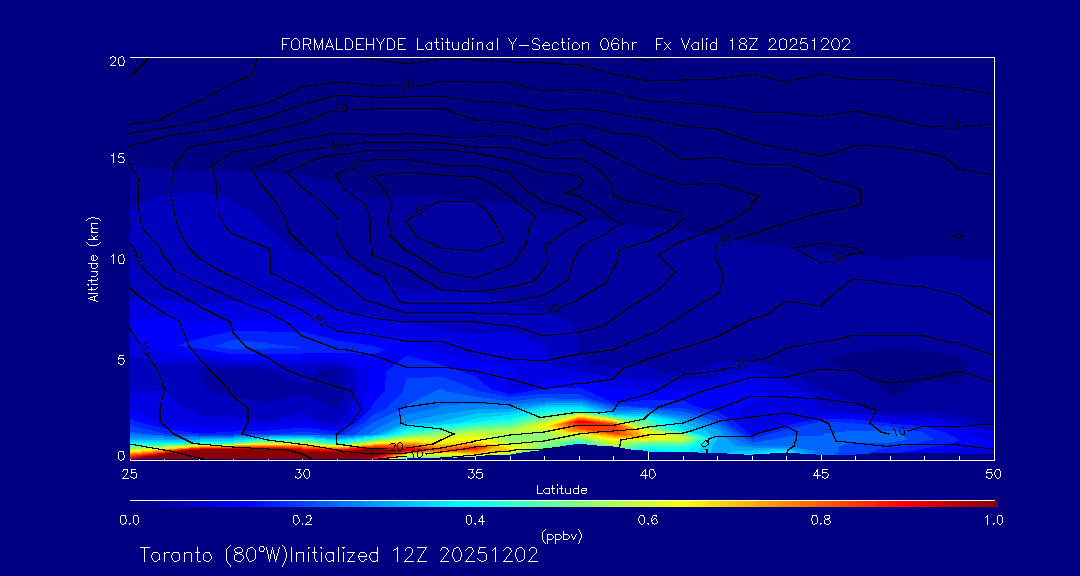This screenshot has width=1080, height=576.
Task: Click the center of the closed contours near 12 km
Action: (x=455, y=222)
